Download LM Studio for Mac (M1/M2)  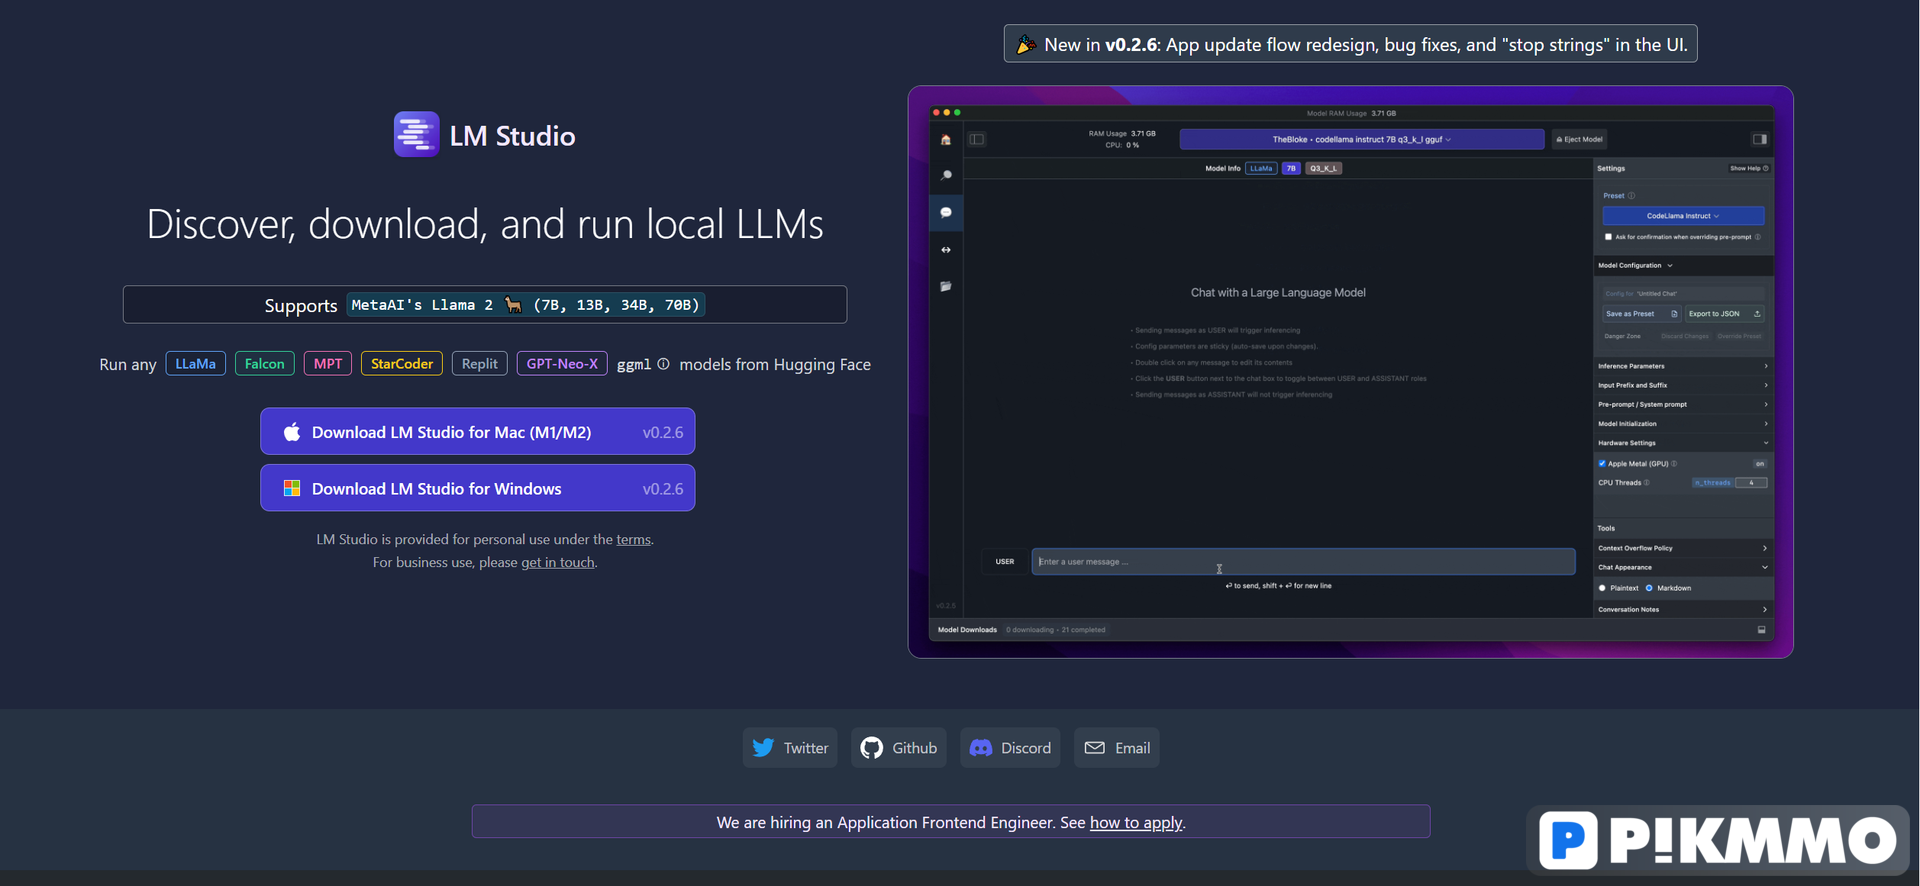[478, 432]
